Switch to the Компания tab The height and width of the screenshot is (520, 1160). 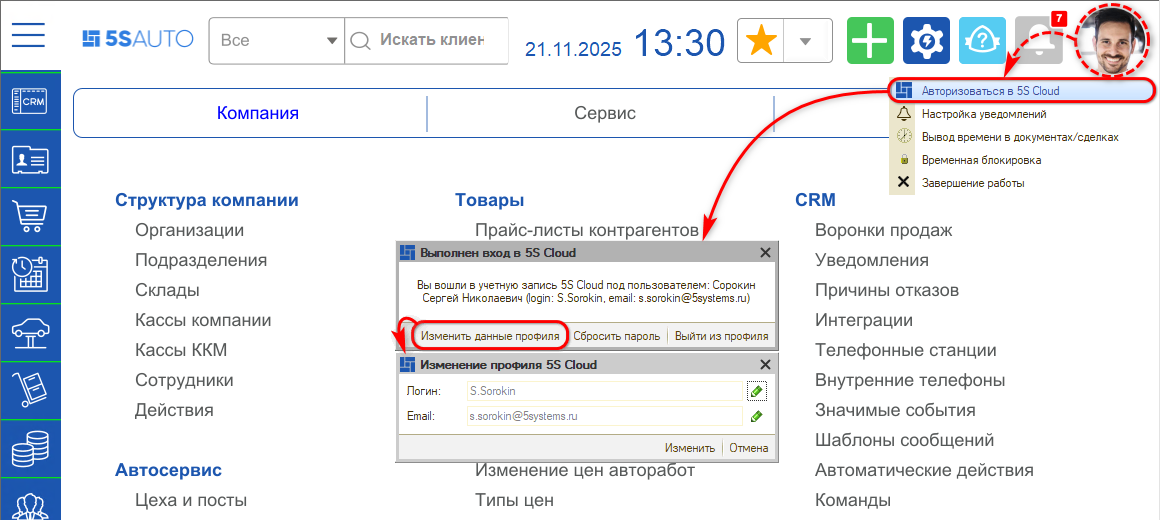257,113
